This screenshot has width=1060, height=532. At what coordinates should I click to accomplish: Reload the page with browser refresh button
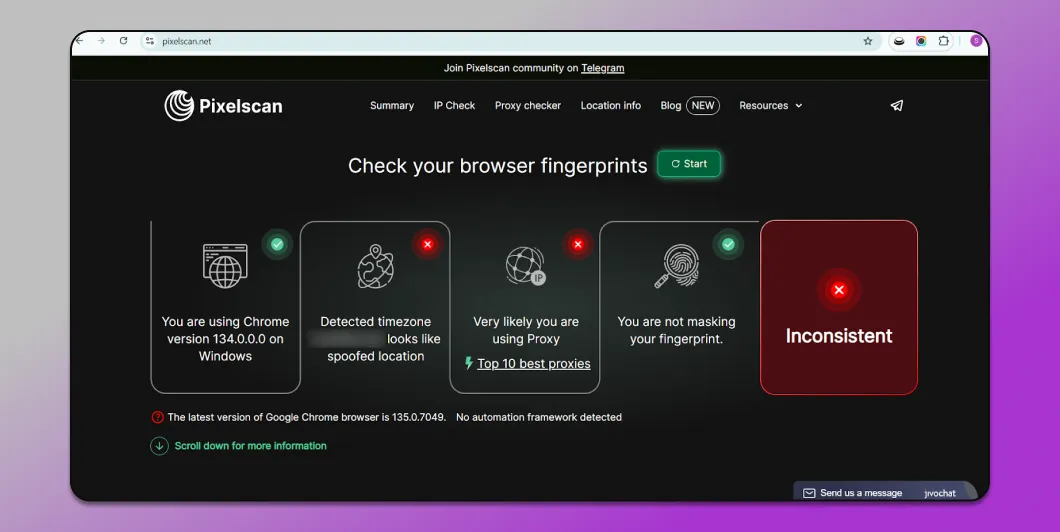(123, 41)
